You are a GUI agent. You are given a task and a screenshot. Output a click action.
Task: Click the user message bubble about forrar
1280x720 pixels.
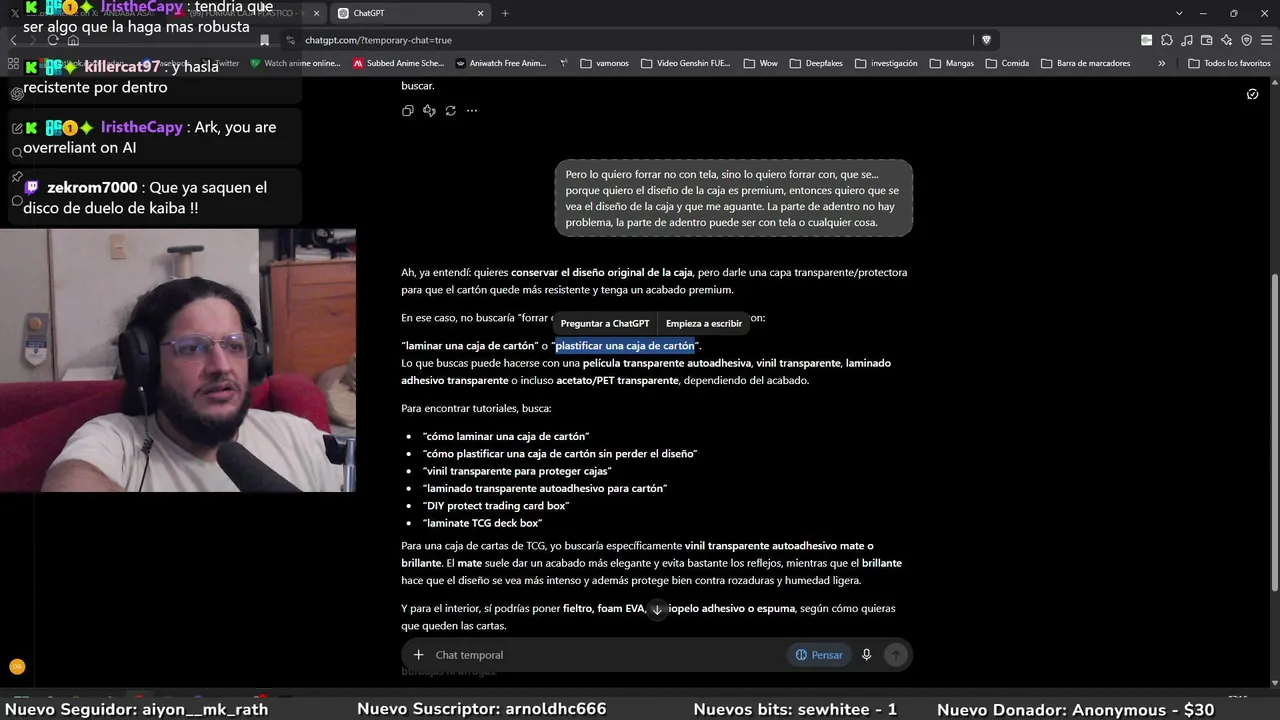point(733,198)
